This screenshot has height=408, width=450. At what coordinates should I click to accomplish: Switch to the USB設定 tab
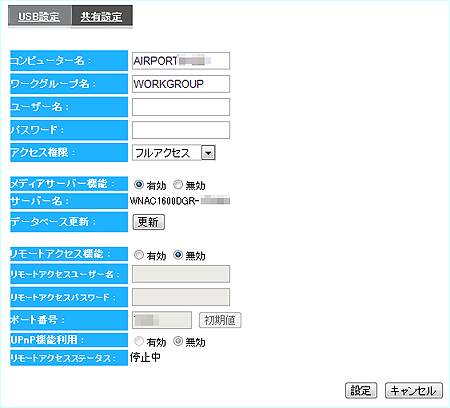click(39, 16)
